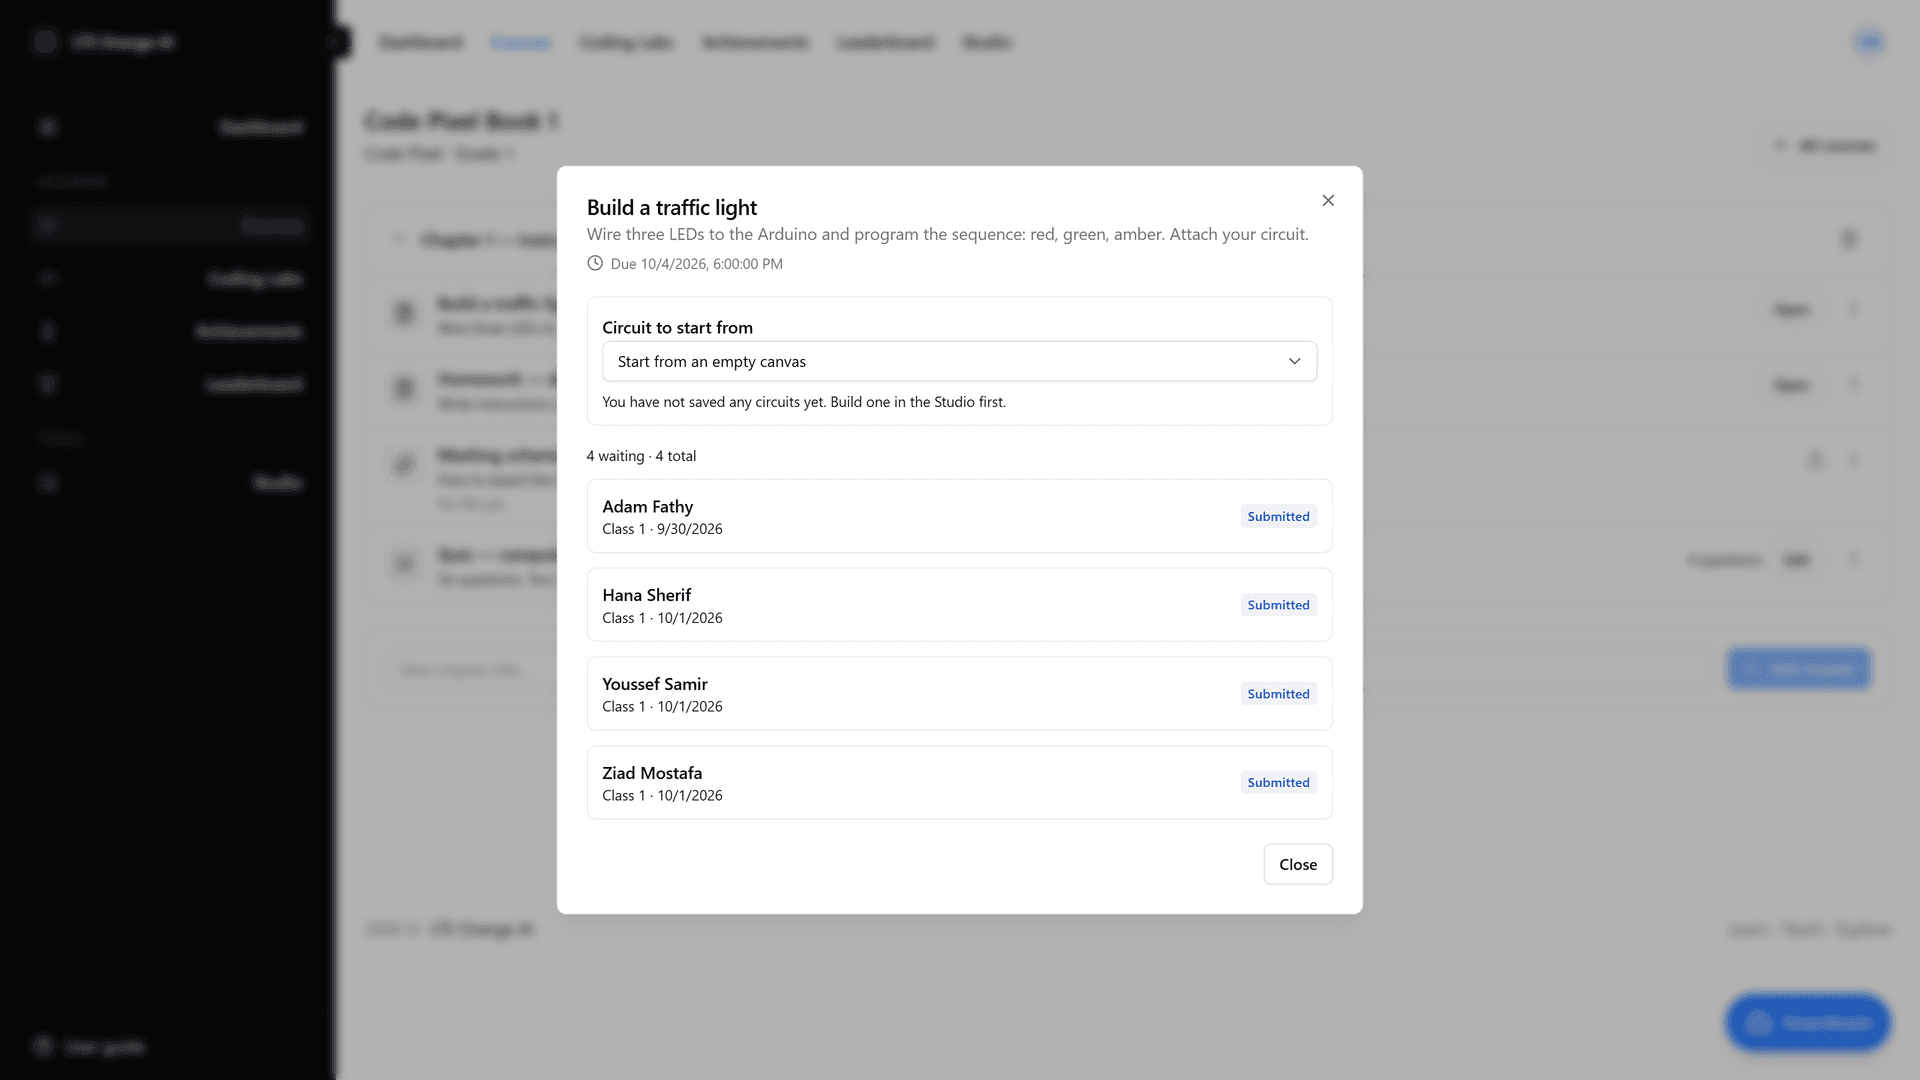Open Hana Sherif's submission row
The height and width of the screenshot is (1080, 1920).
pyautogui.click(x=959, y=605)
